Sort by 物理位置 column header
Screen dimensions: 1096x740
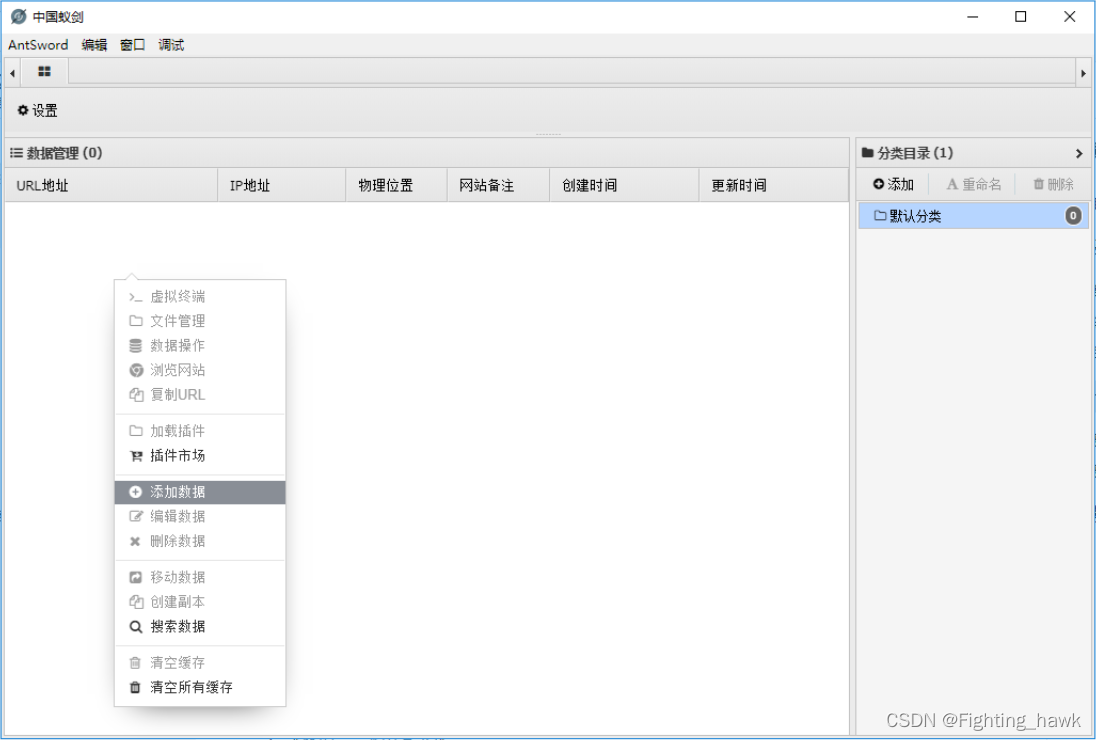pyautogui.click(x=396, y=185)
